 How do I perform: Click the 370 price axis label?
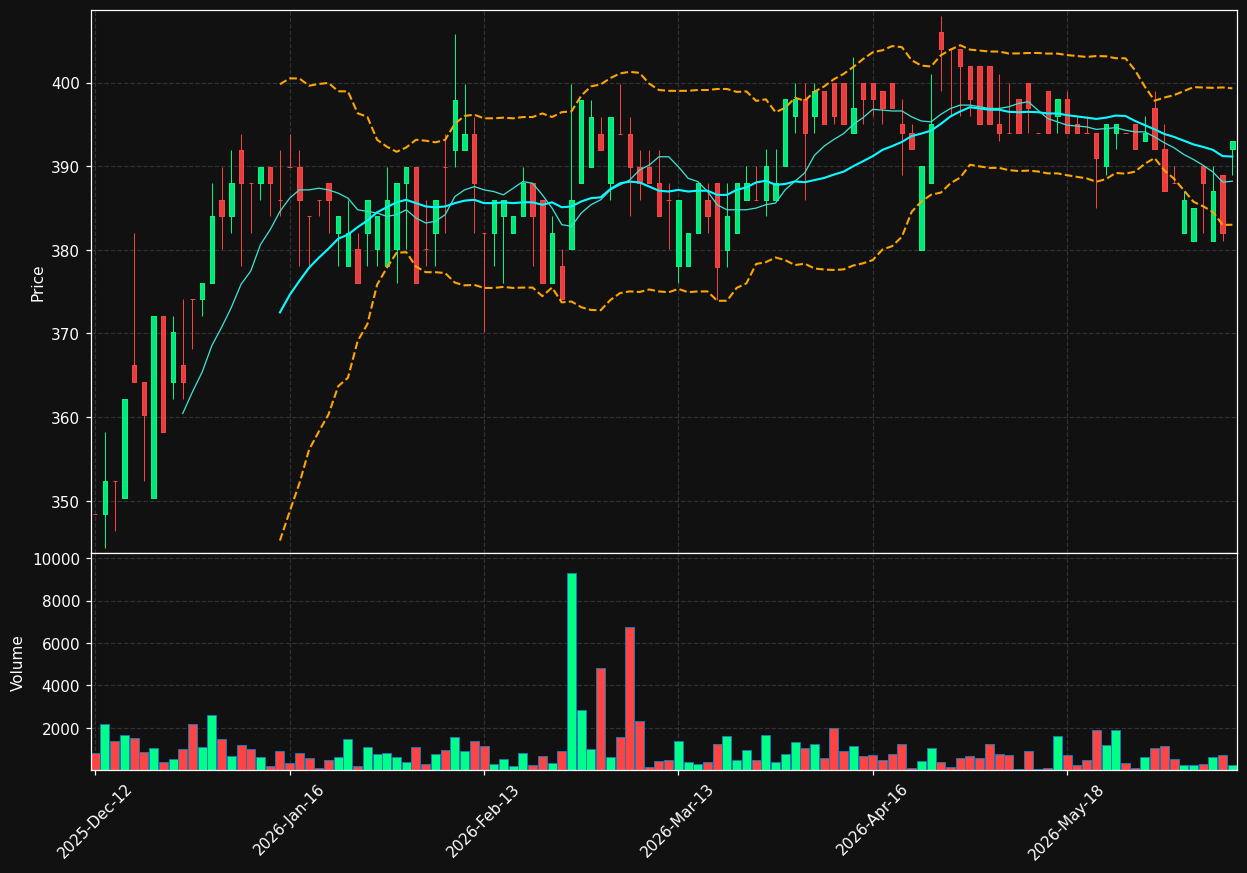click(x=67, y=334)
